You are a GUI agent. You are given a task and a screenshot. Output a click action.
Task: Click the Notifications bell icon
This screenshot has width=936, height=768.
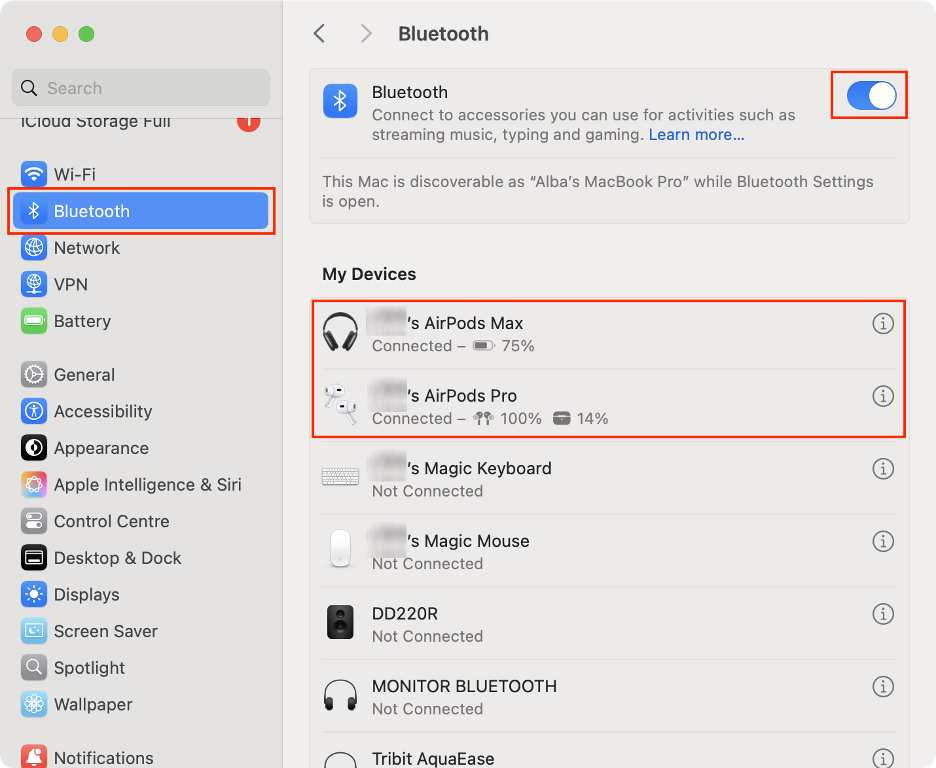[34, 757]
